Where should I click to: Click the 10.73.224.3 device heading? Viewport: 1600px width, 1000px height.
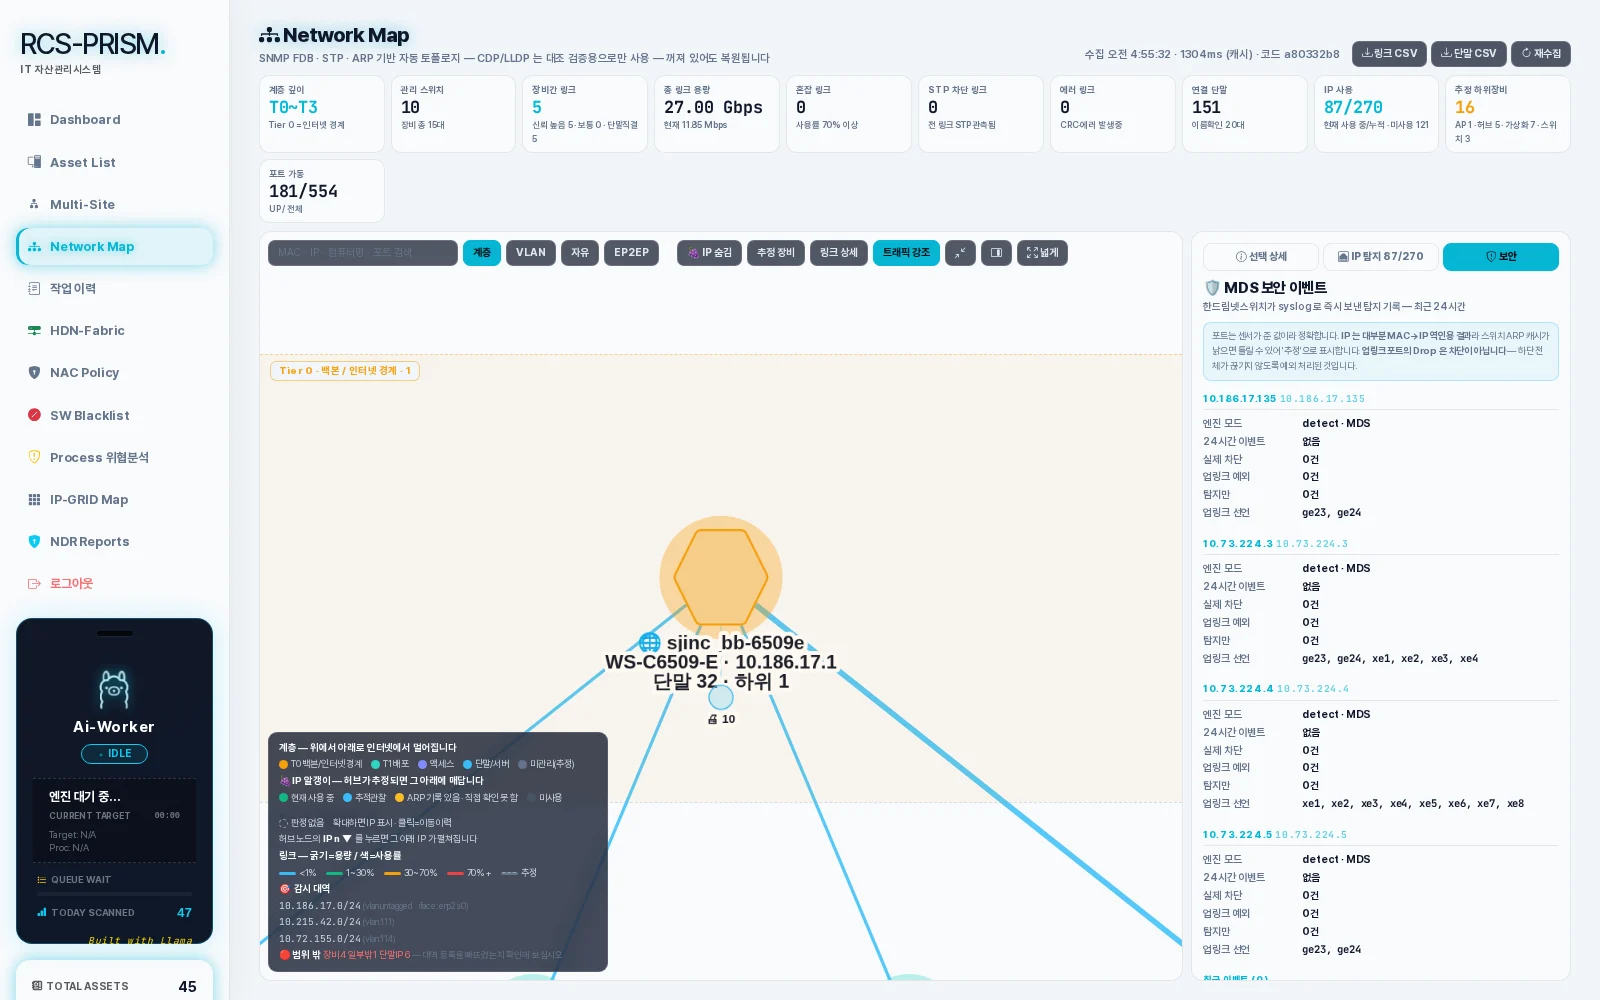1238,544
